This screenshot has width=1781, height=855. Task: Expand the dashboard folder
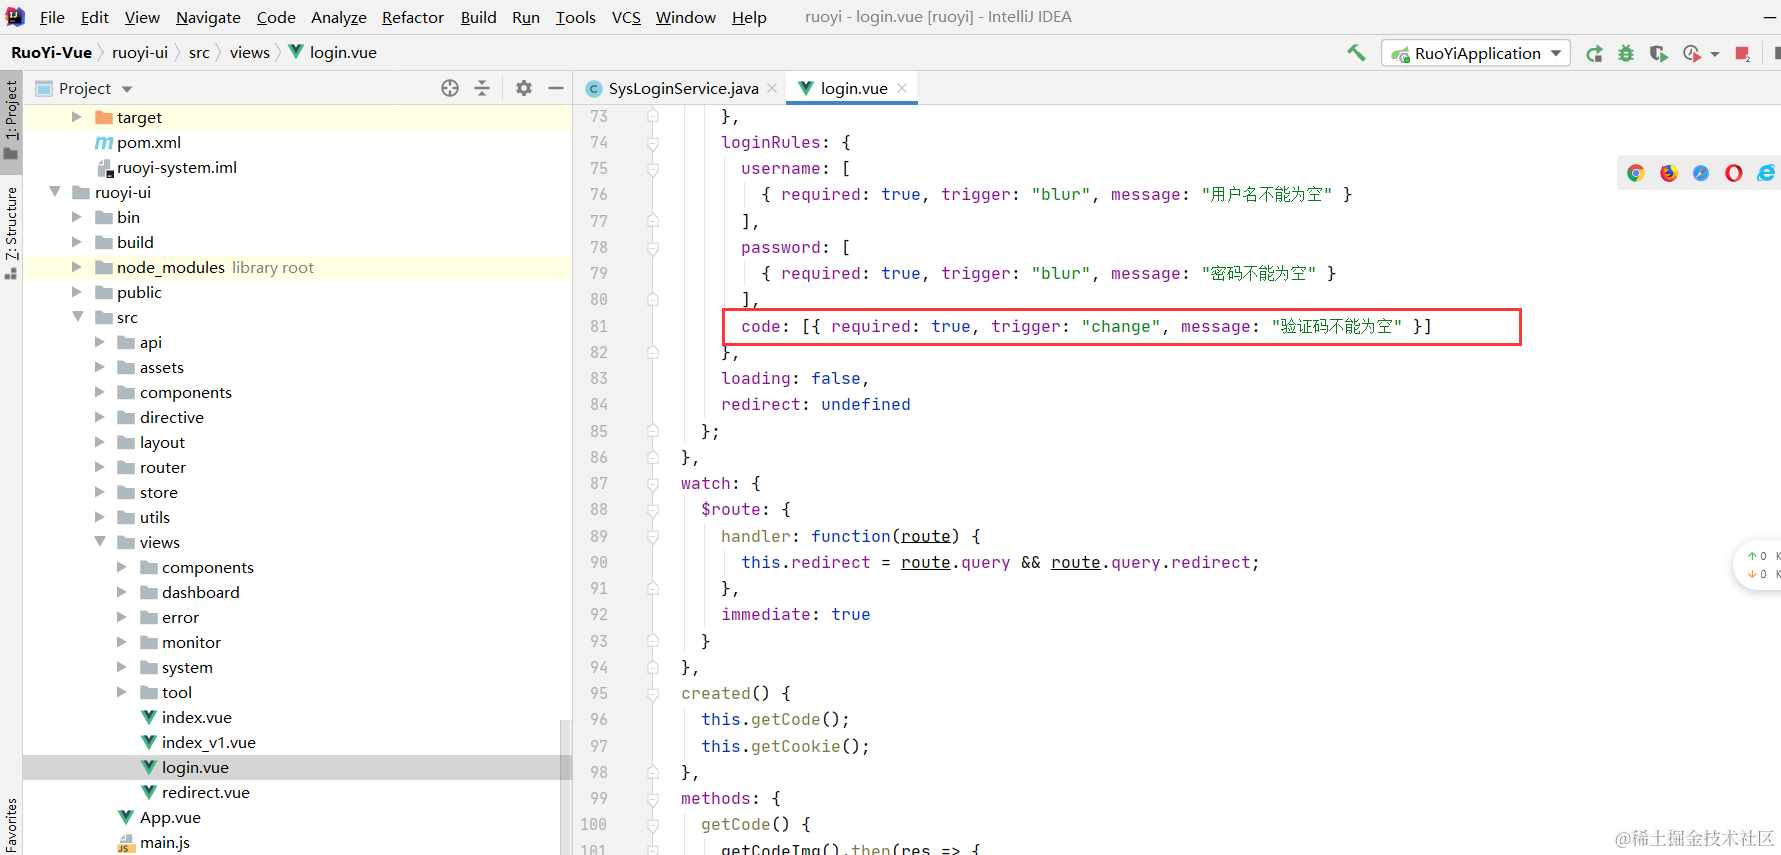click(121, 592)
